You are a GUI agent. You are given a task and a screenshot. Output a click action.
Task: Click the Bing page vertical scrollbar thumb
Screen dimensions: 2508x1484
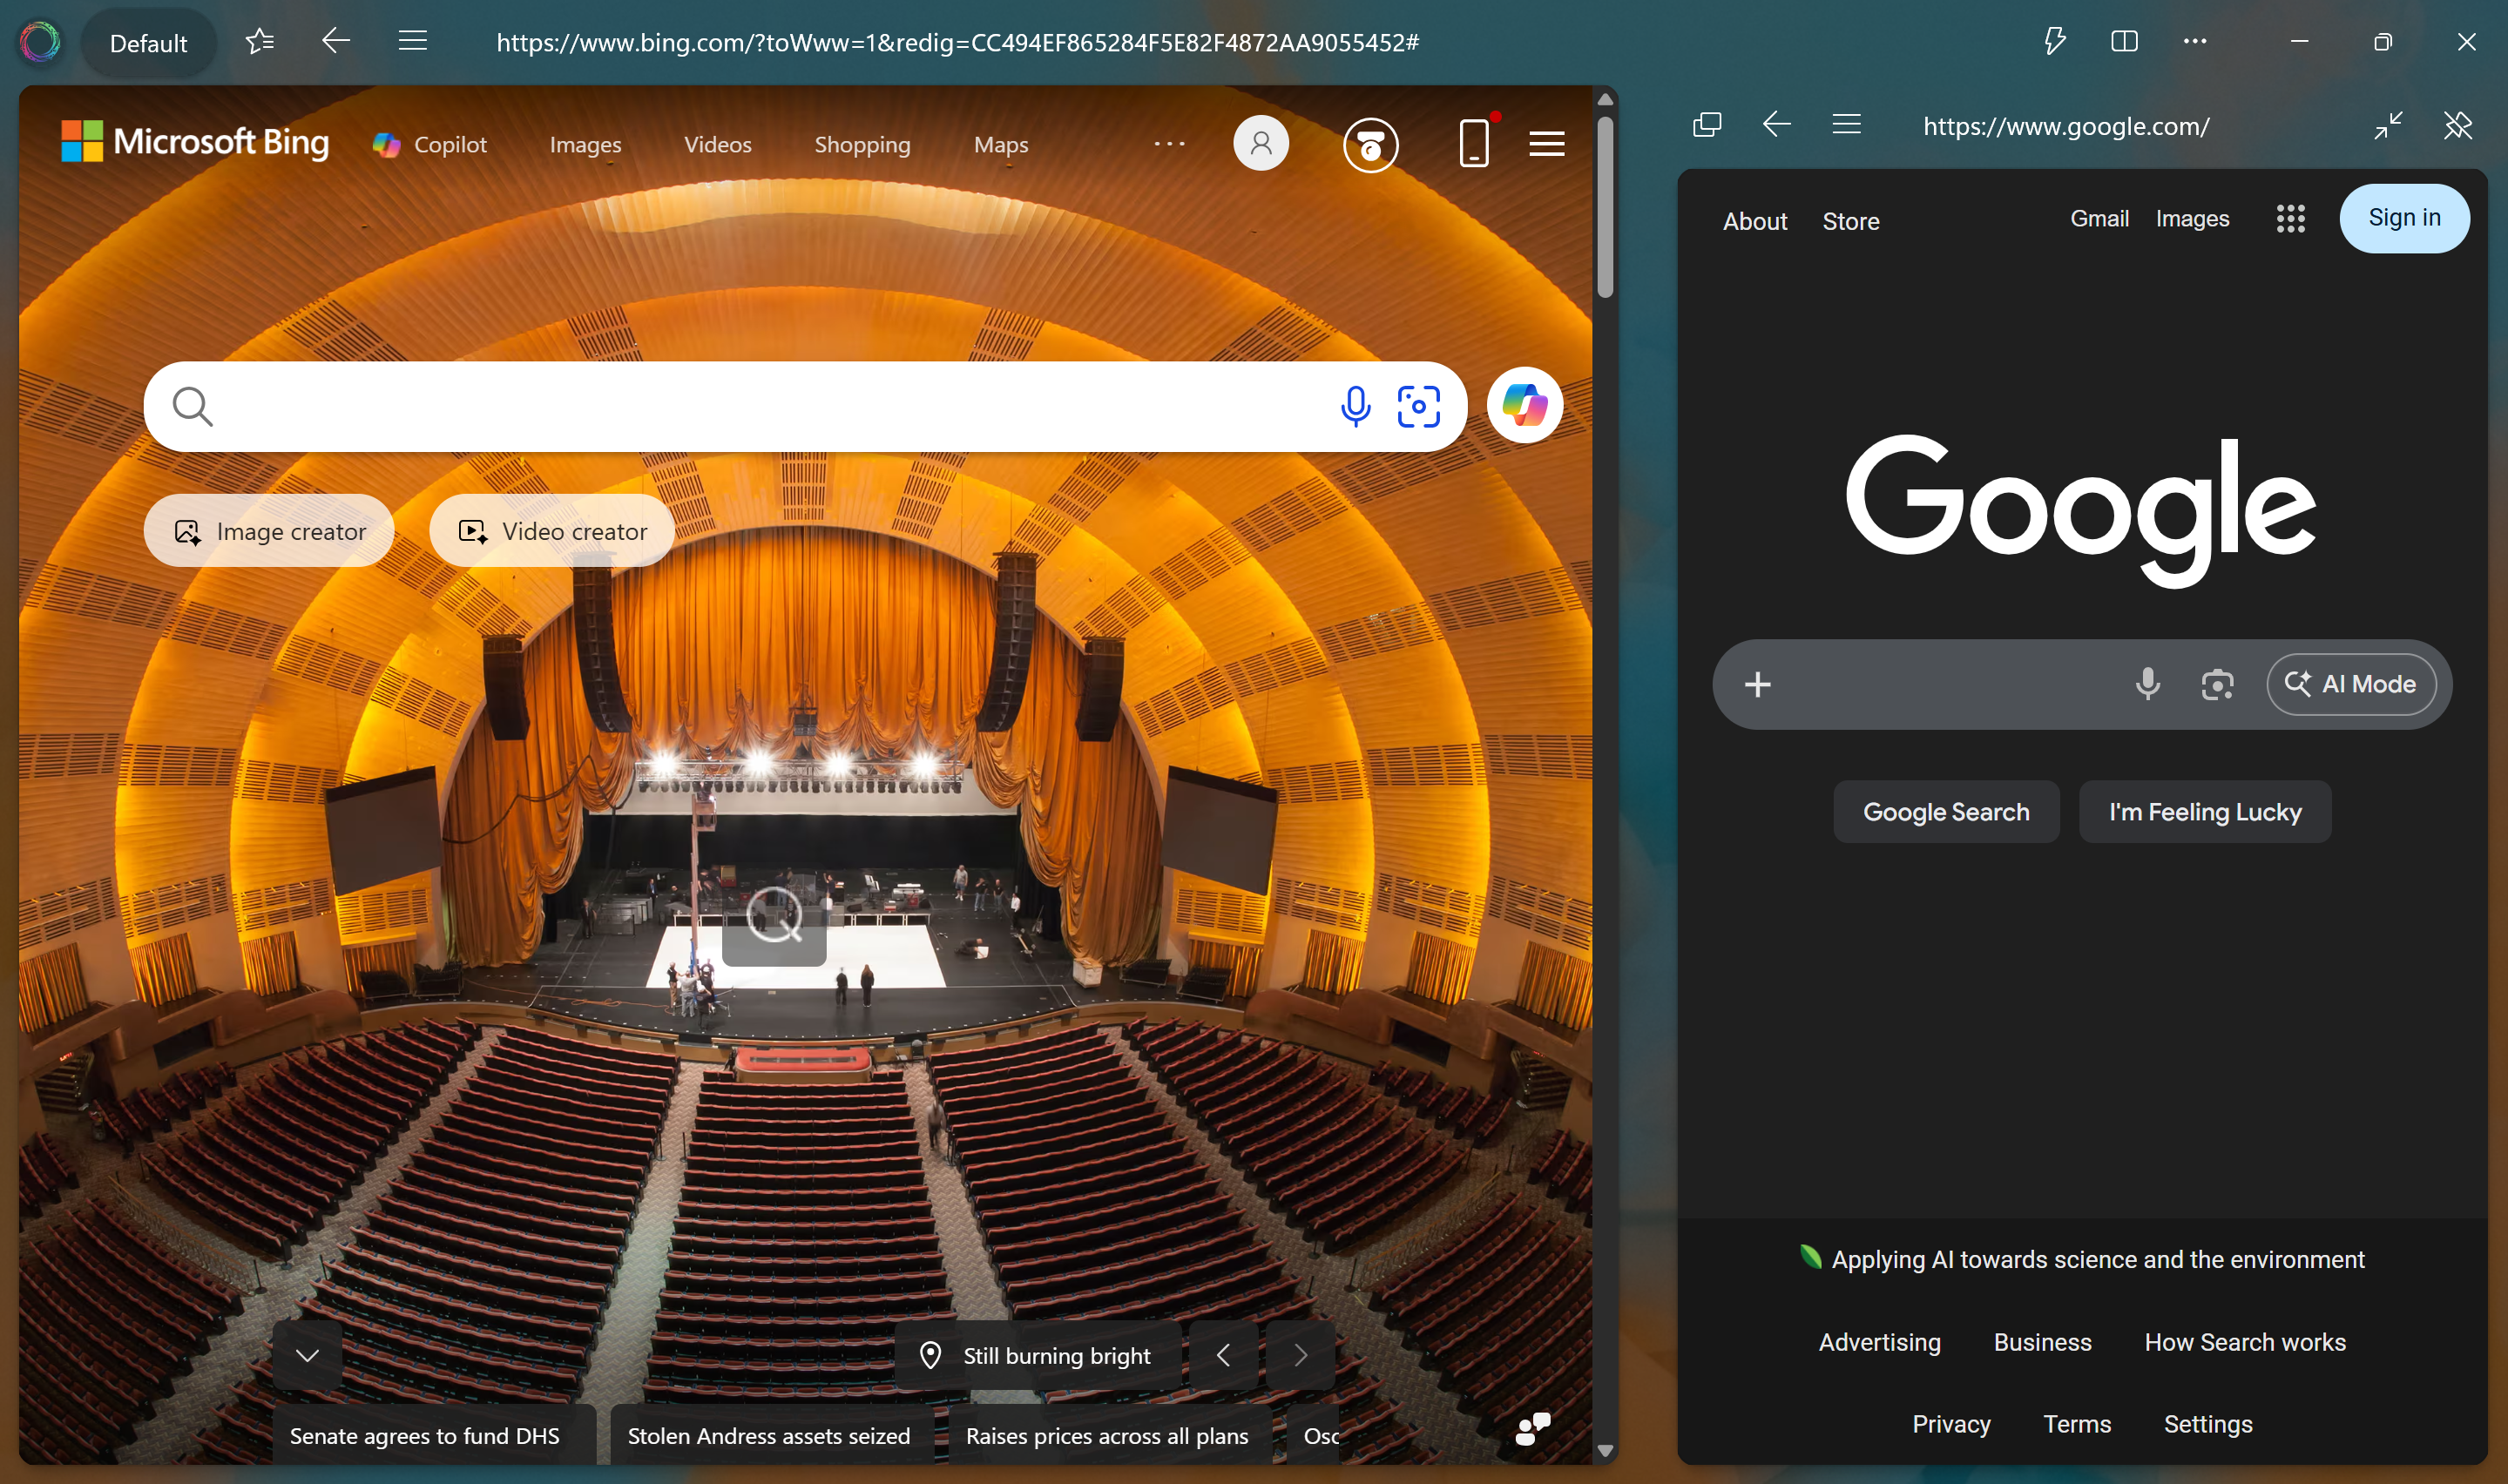tap(1605, 207)
